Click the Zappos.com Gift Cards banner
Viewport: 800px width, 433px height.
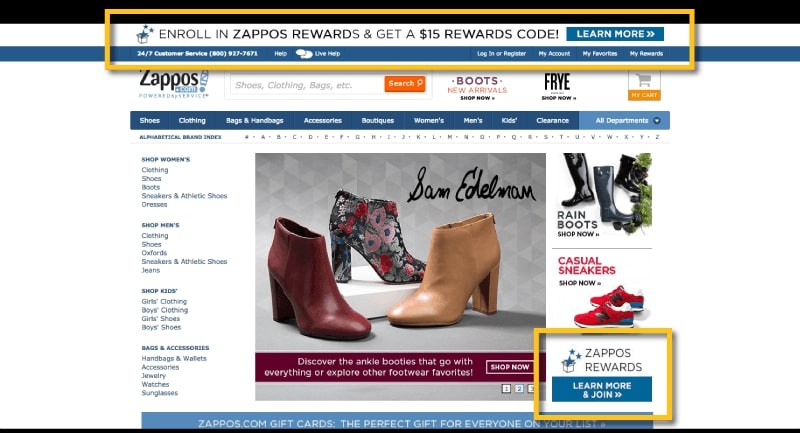click(x=397, y=423)
